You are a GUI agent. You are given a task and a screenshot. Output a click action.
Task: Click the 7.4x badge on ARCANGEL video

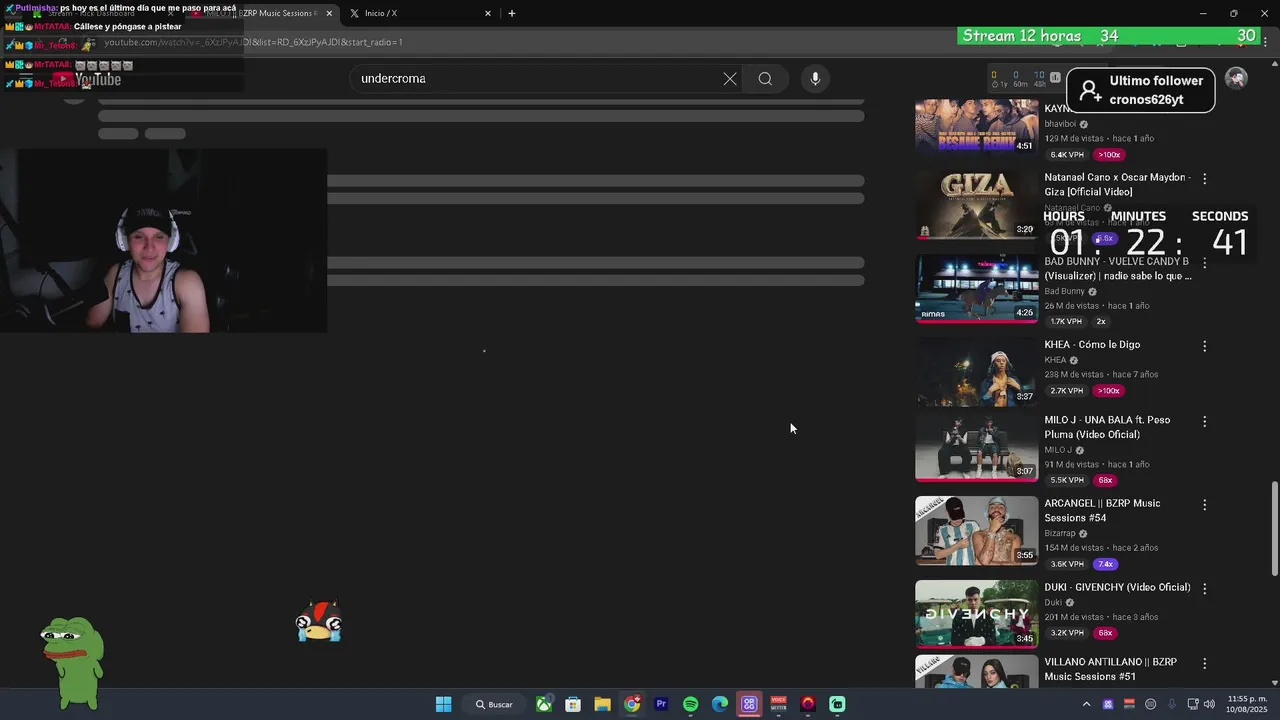(x=1105, y=564)
